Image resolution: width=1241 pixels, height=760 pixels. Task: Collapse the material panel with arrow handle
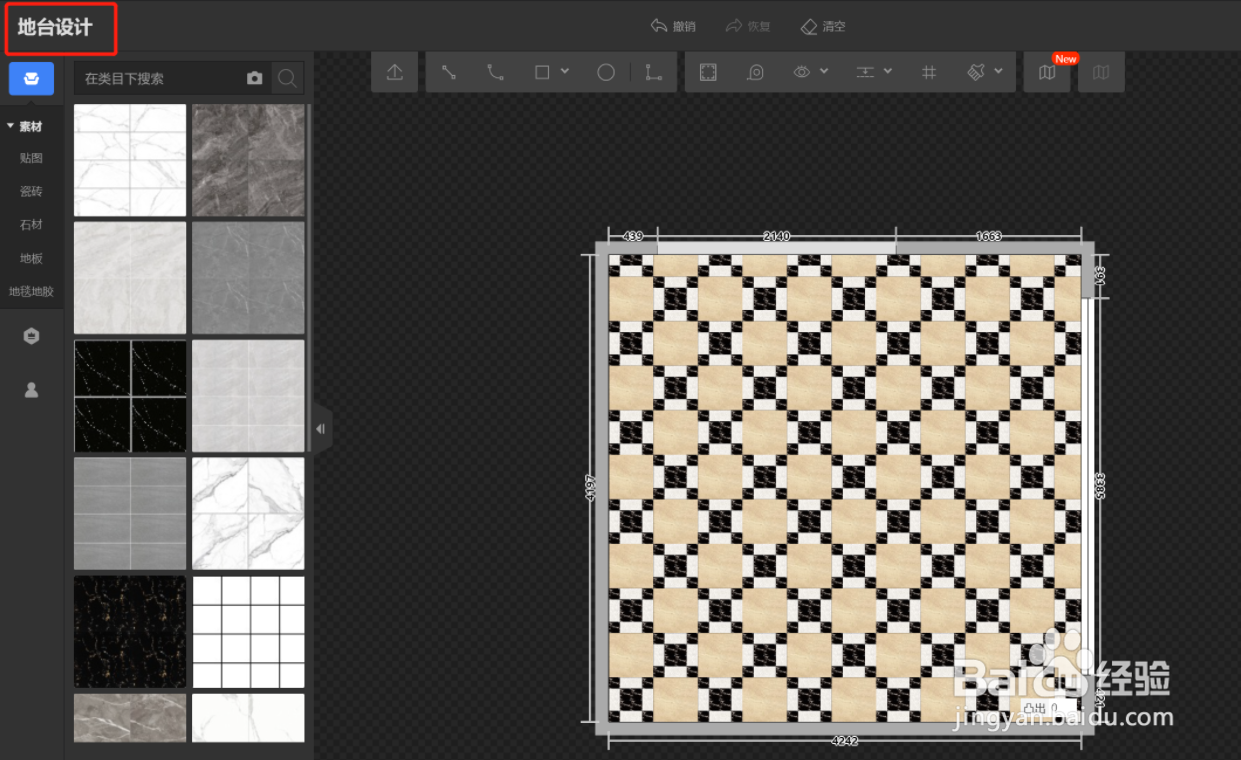320,429
